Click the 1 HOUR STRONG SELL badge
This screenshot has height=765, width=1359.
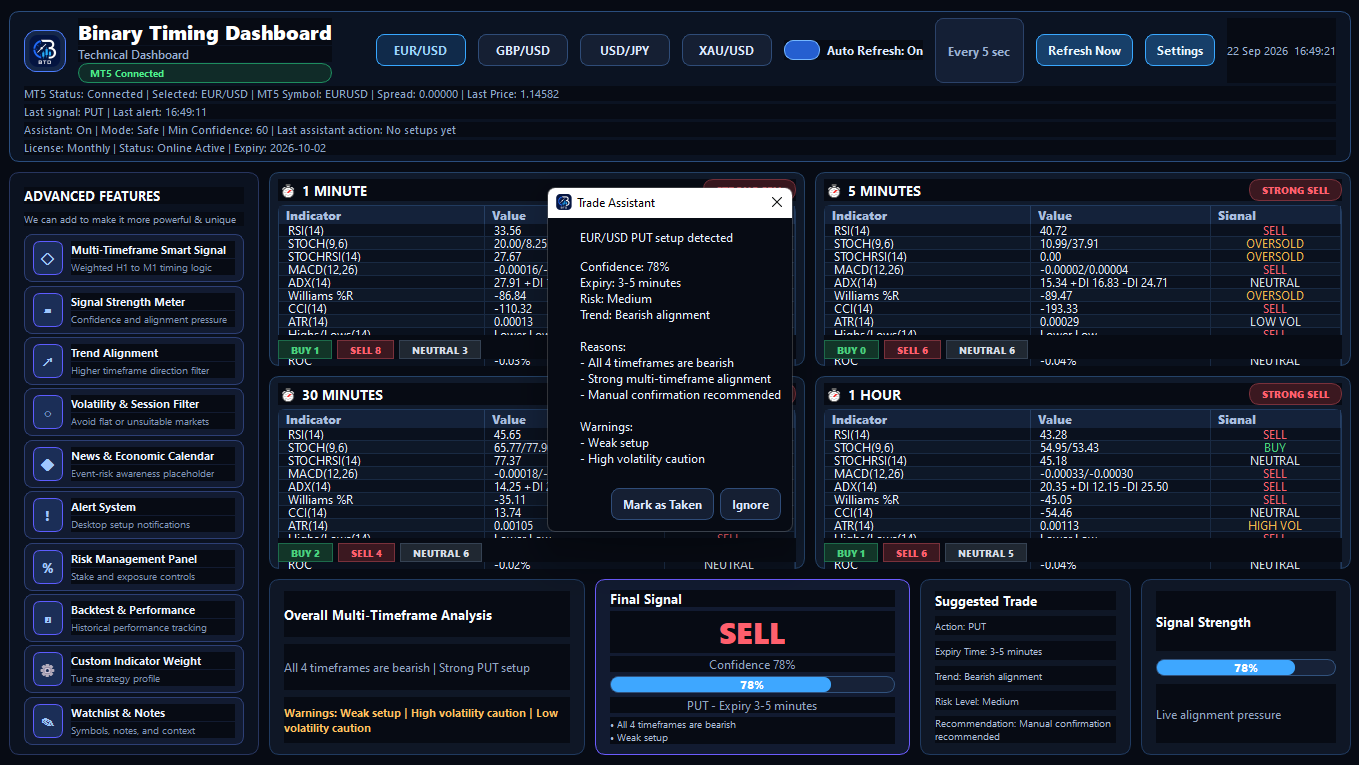tap(1295, 394)
